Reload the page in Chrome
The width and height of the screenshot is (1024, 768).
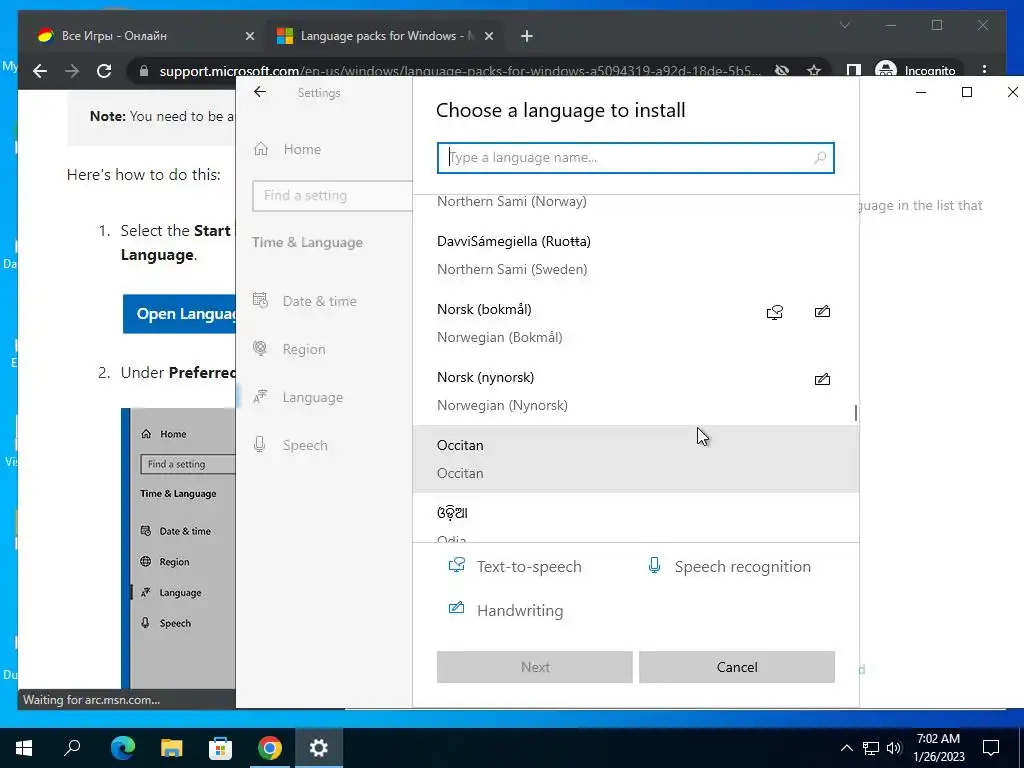pos(104,71)
